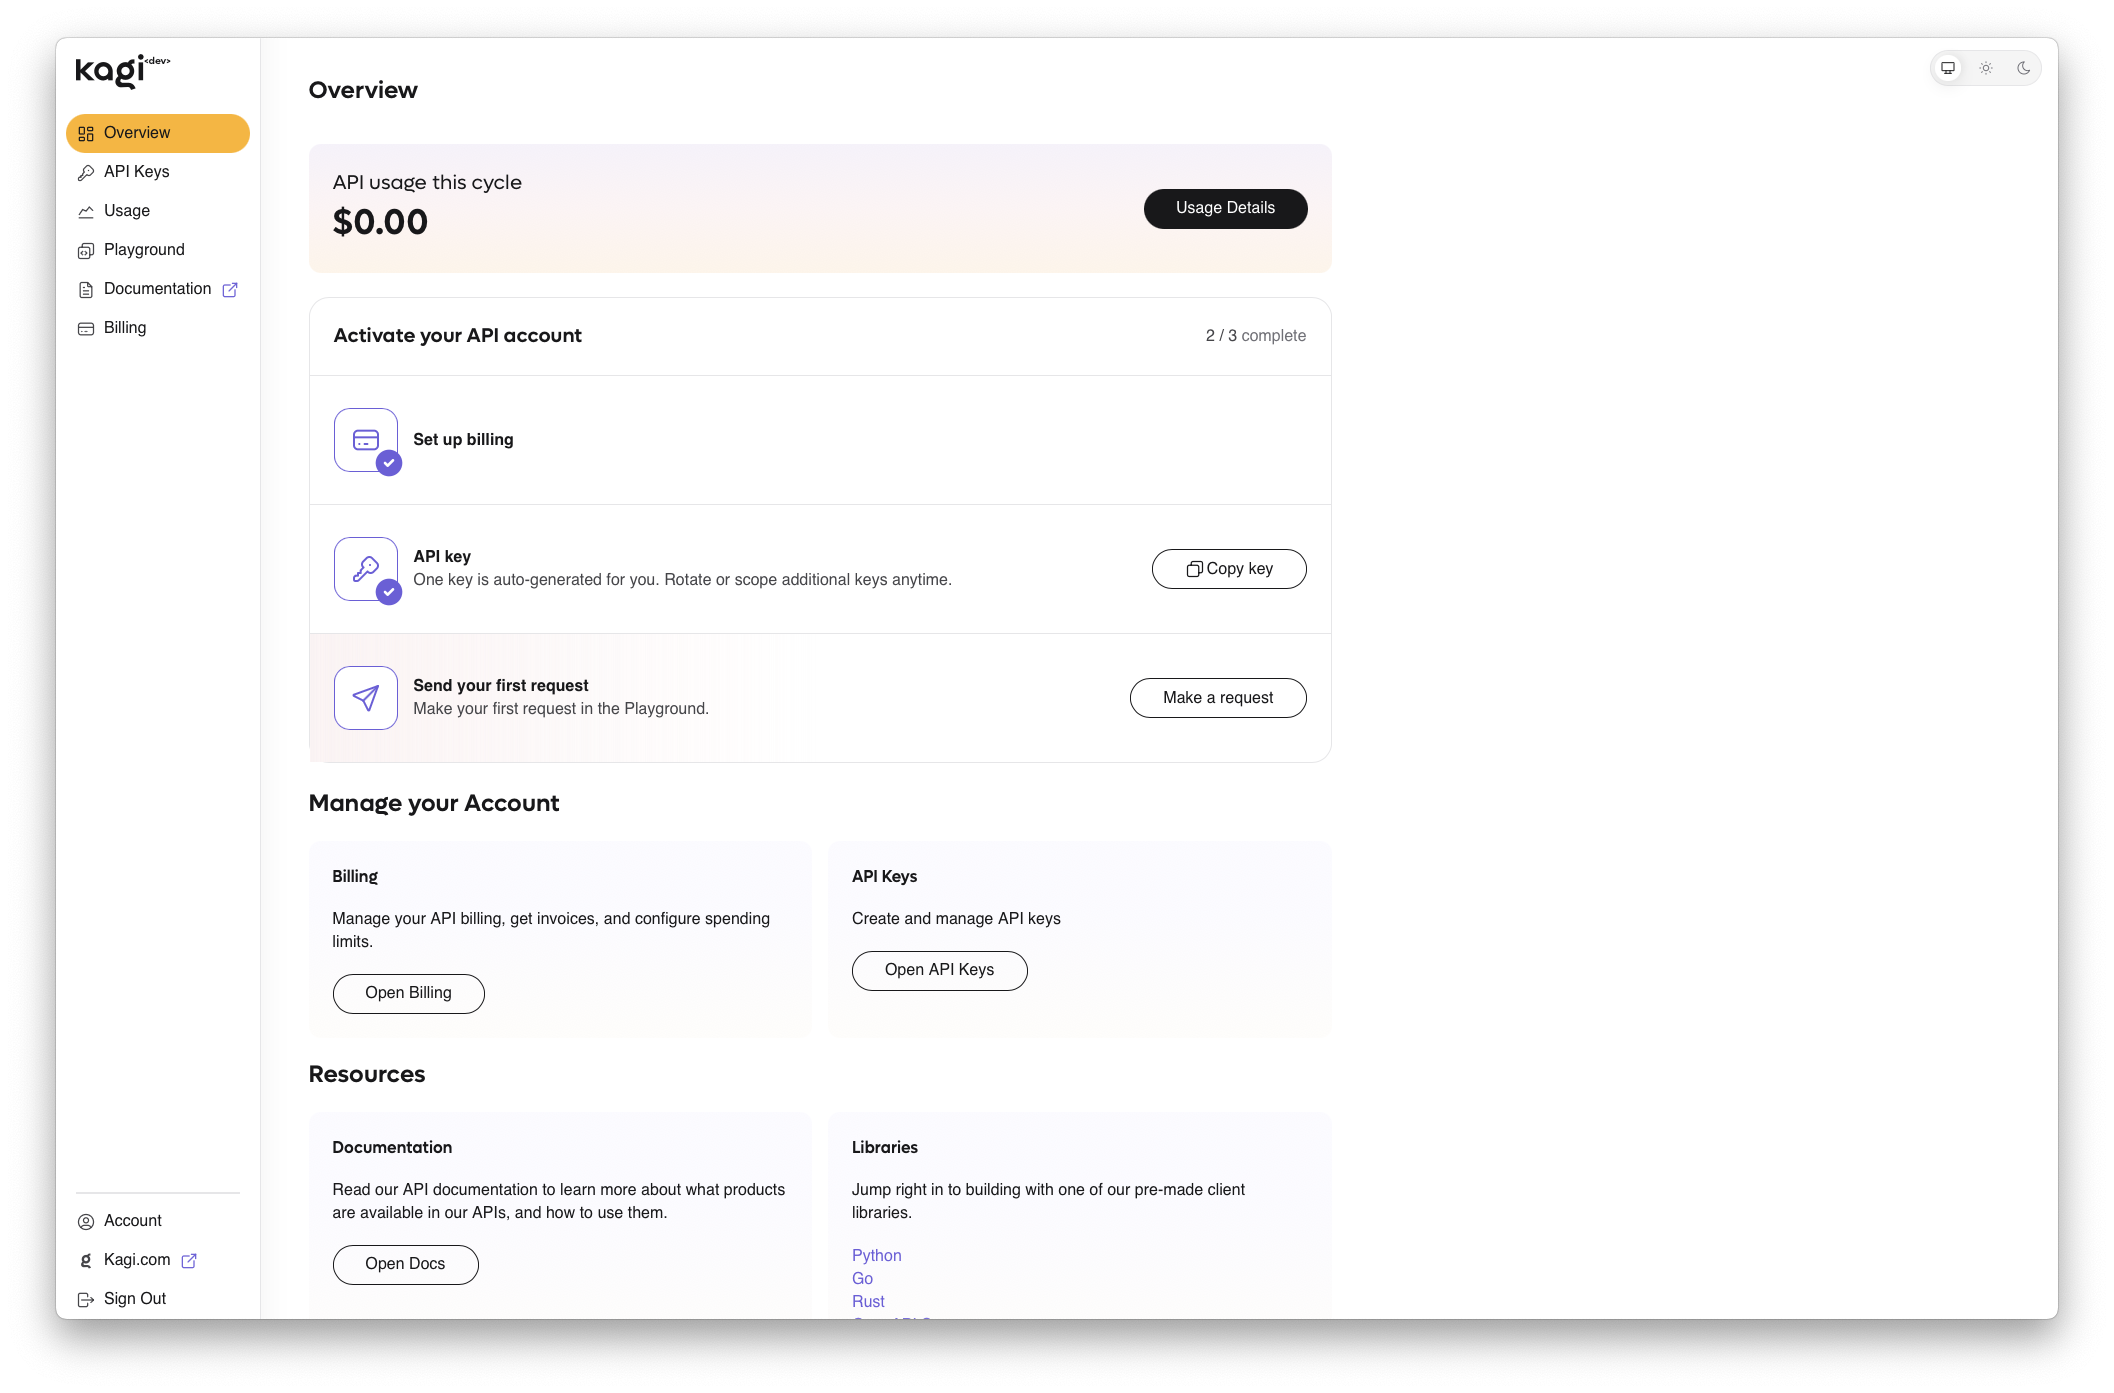The width and height of the screenshot is (2114, 1393).
Task: Click the Python library link
Action: coord(876,1255)
